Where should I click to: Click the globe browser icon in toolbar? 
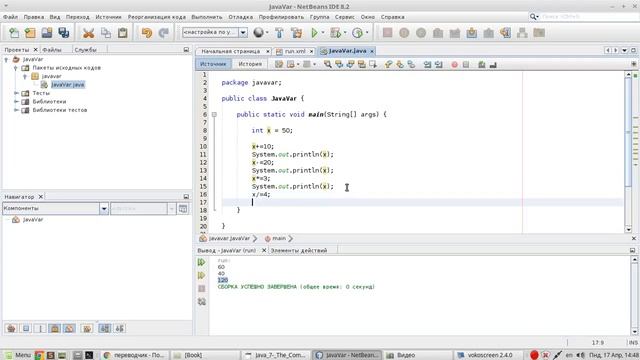pos(258,33)
